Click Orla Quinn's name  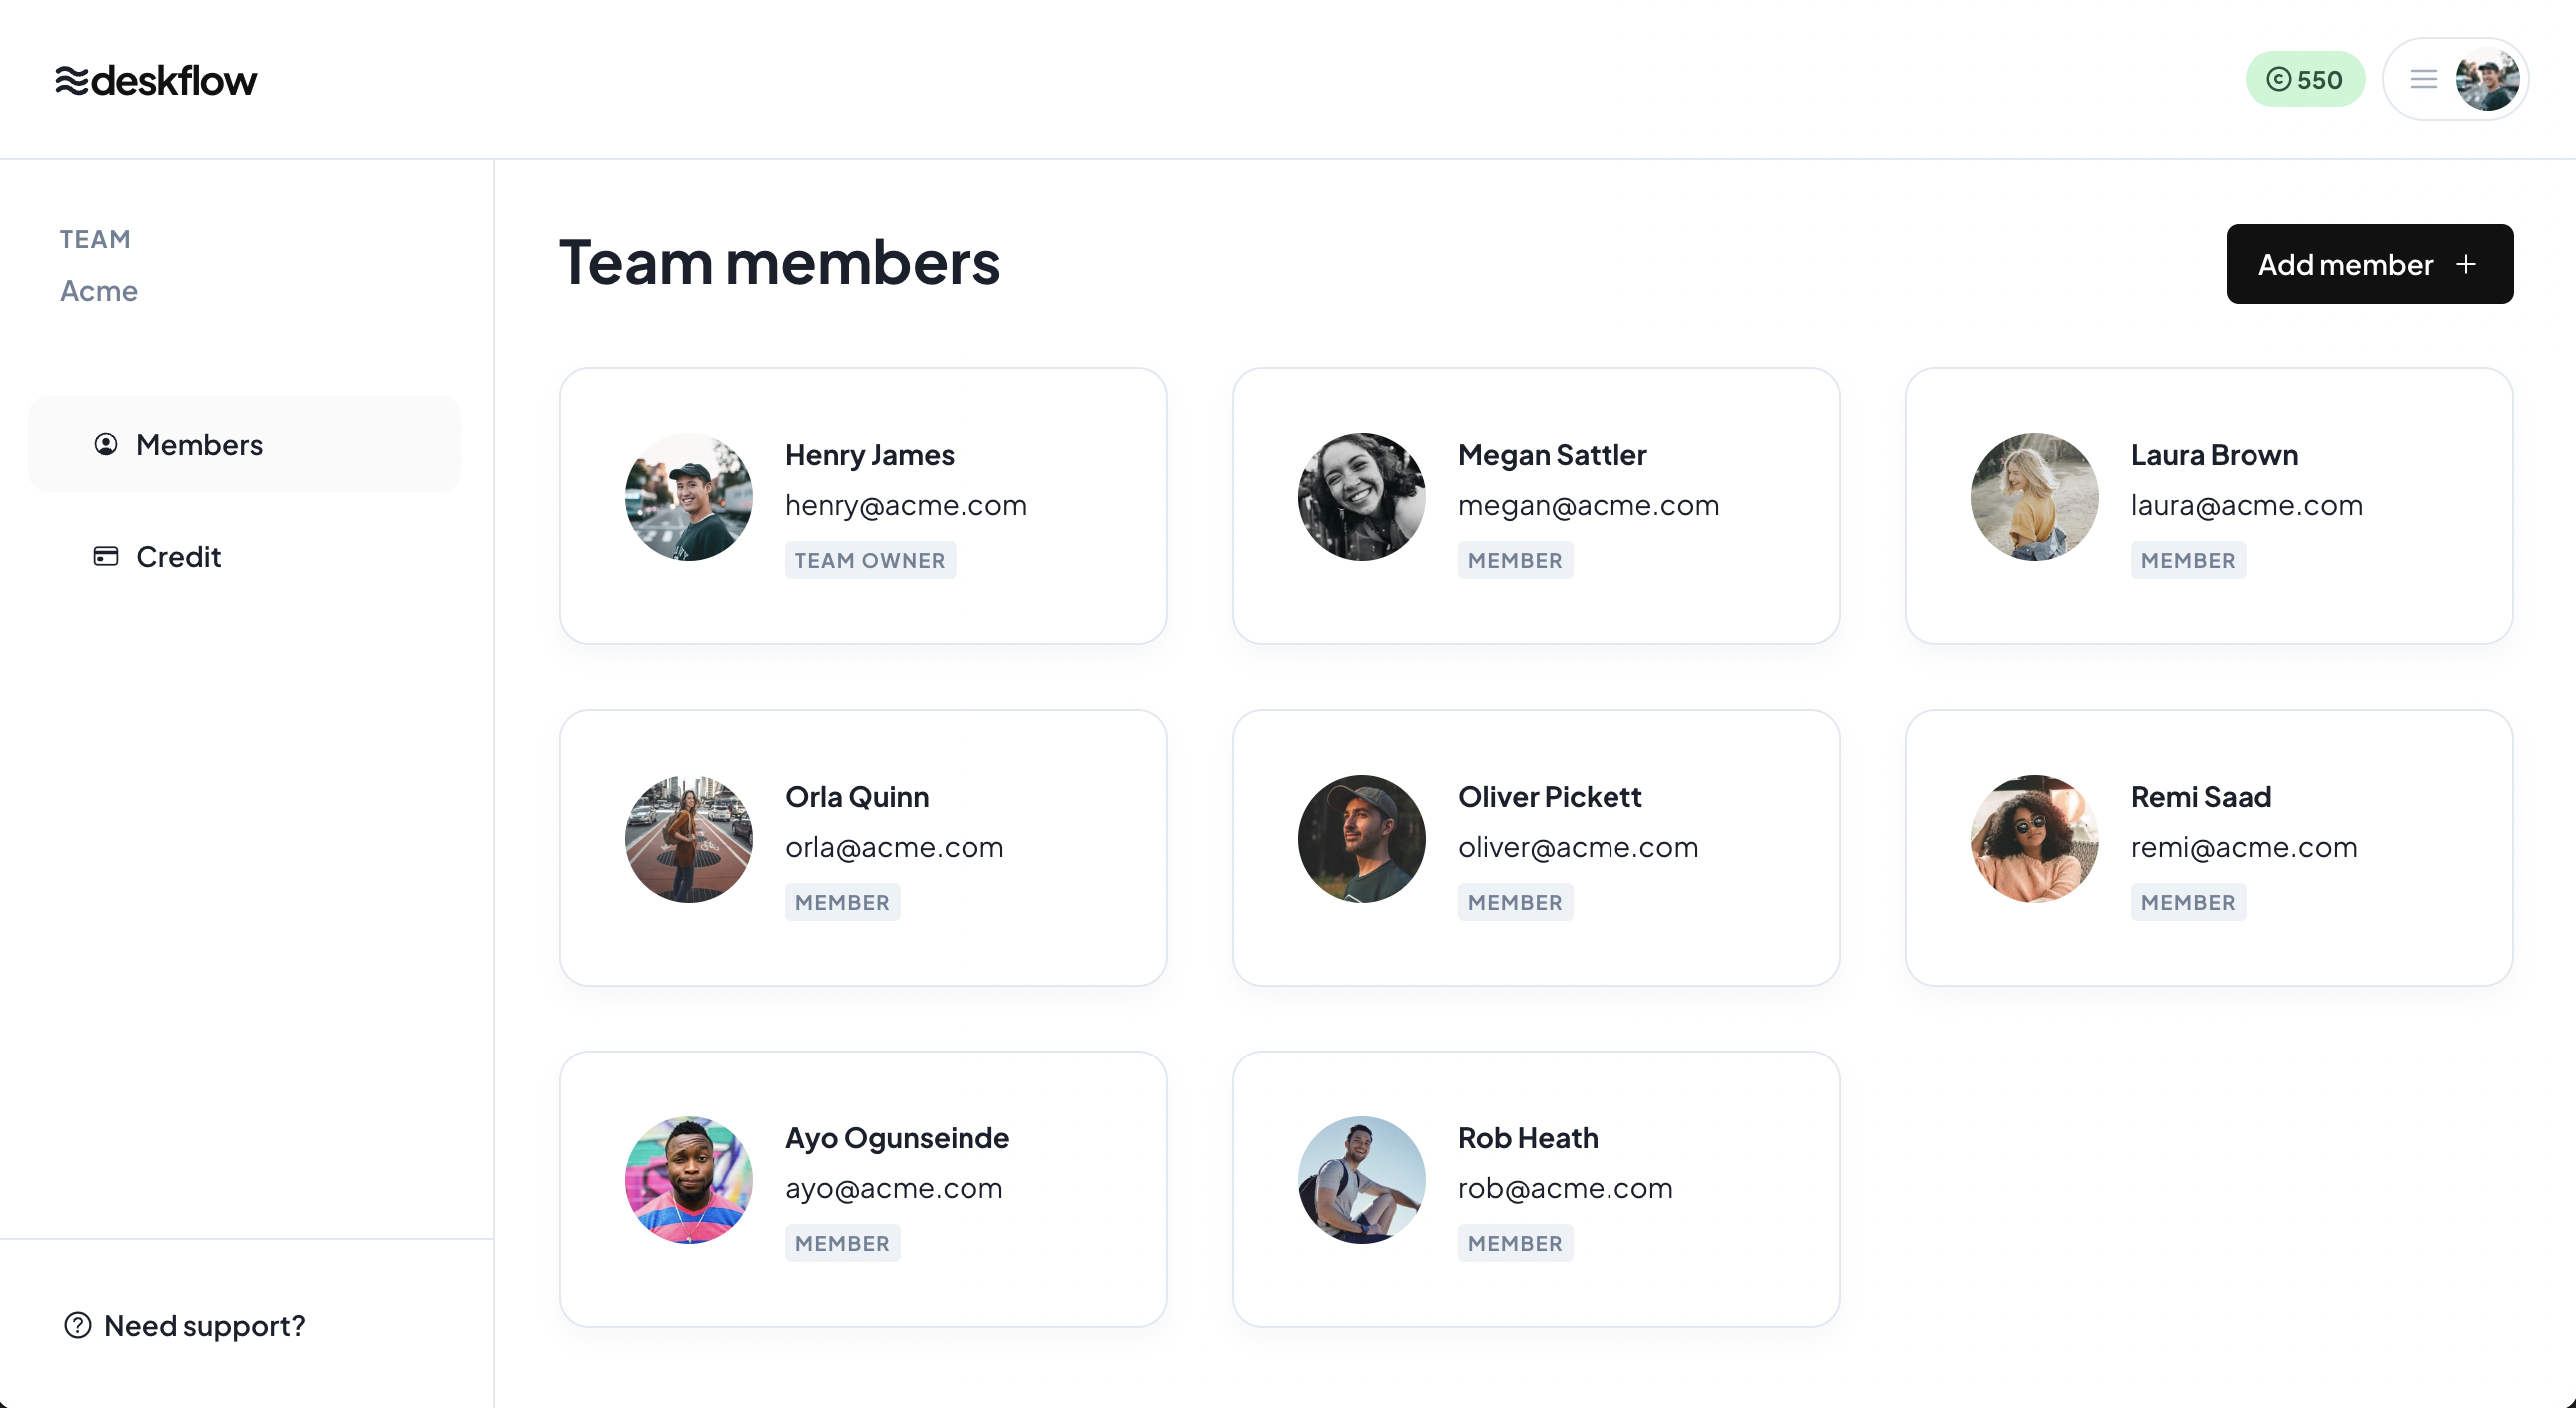856,797
